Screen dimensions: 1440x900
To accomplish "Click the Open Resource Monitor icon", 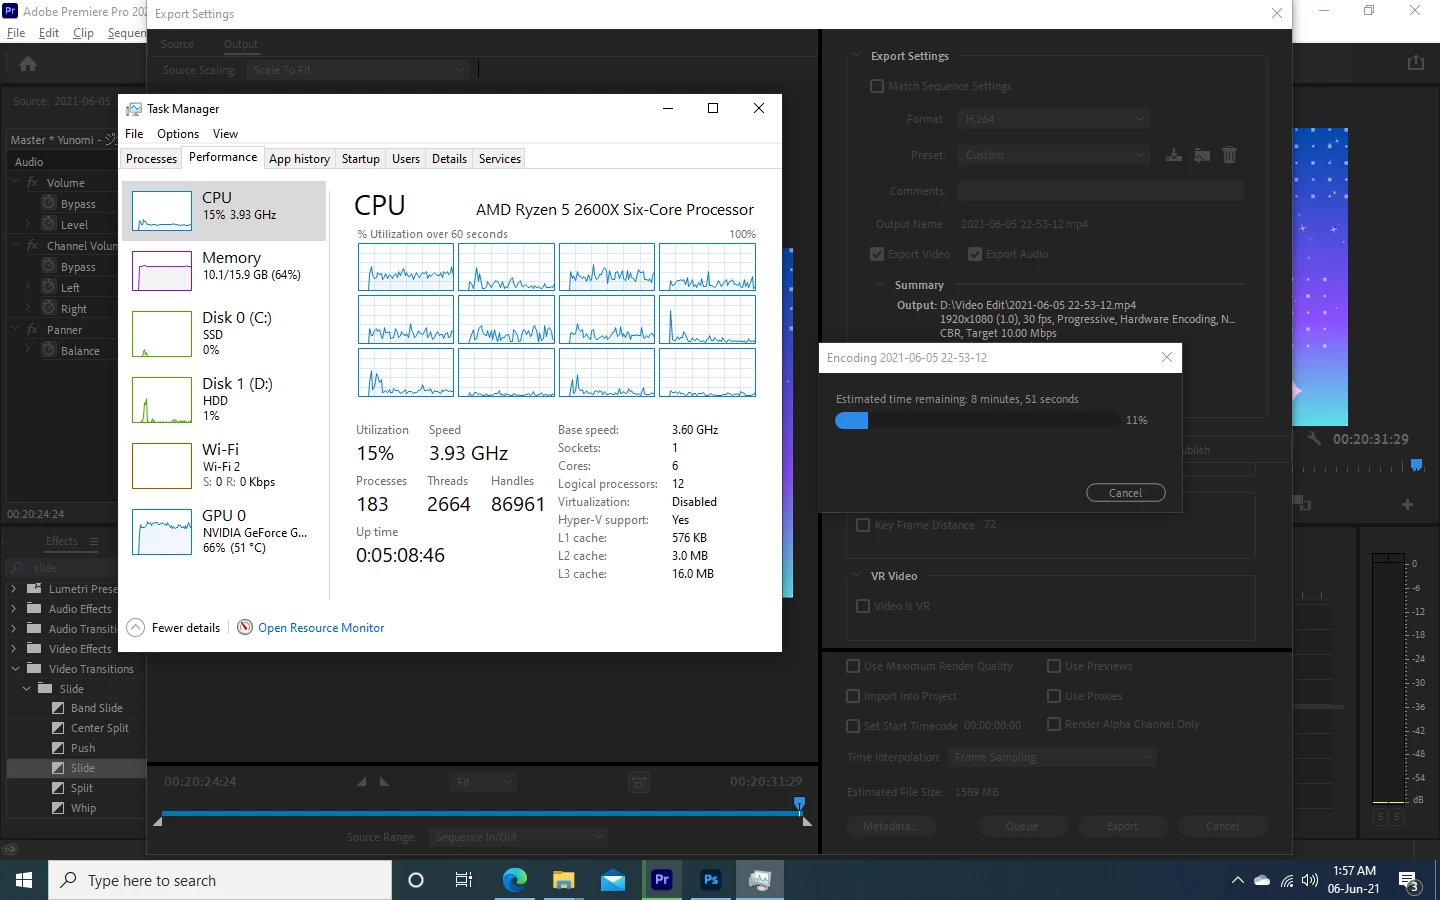I will click(245, 627).
